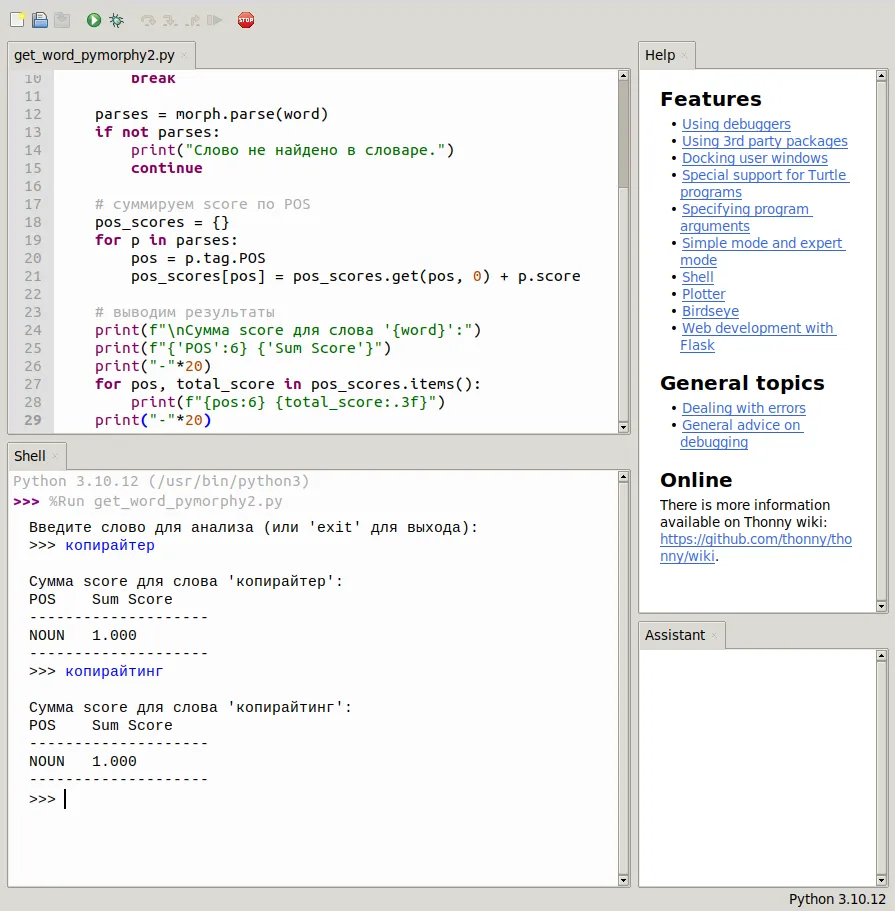895x911 pixels.
Task: Open the Docking user windows link
Action: coord(755,158)
